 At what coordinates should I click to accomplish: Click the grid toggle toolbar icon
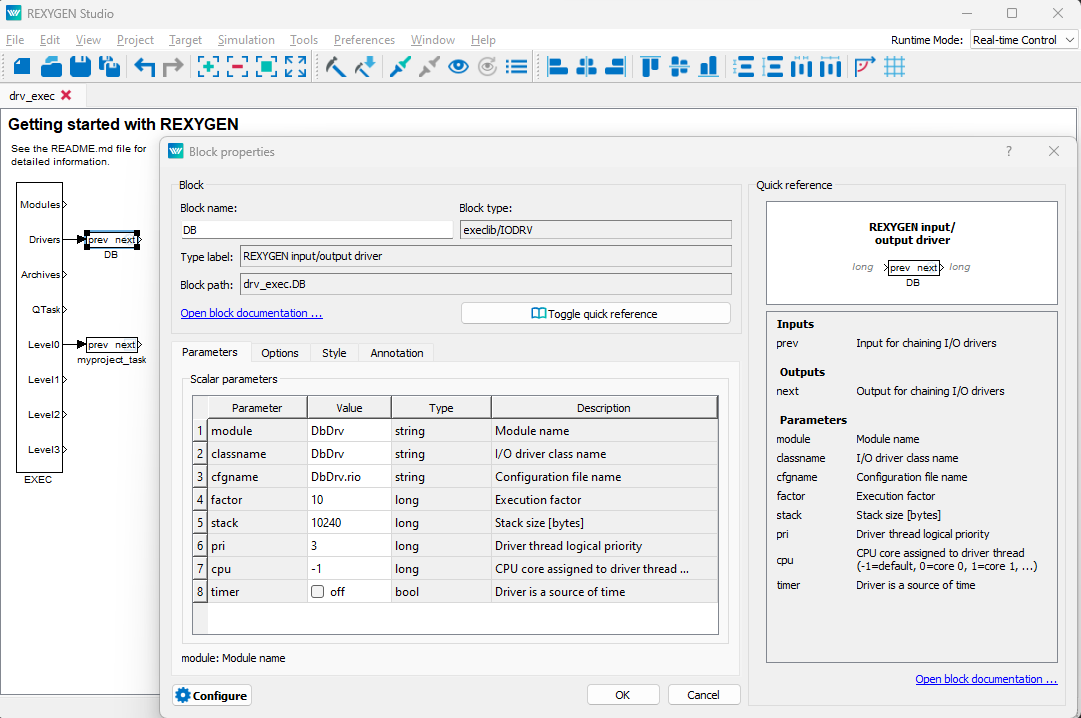(894, 67)
